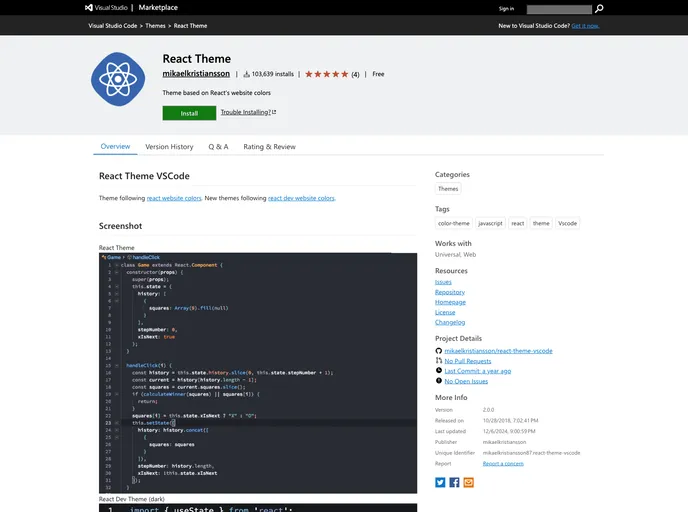Open the Trouble Installing link
This screenshot has width=688, height=512.
(248, 113)
